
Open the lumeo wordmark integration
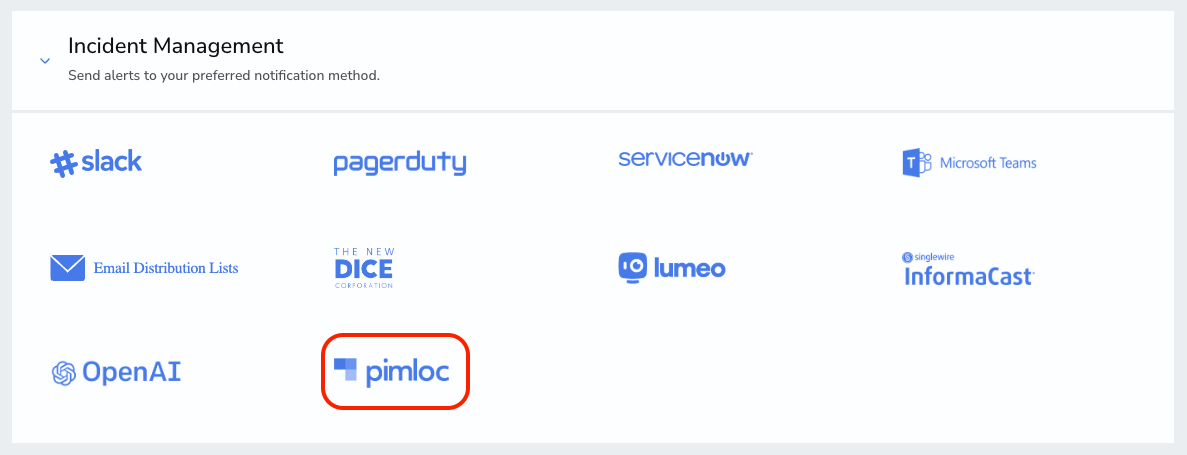click(688, 268)
